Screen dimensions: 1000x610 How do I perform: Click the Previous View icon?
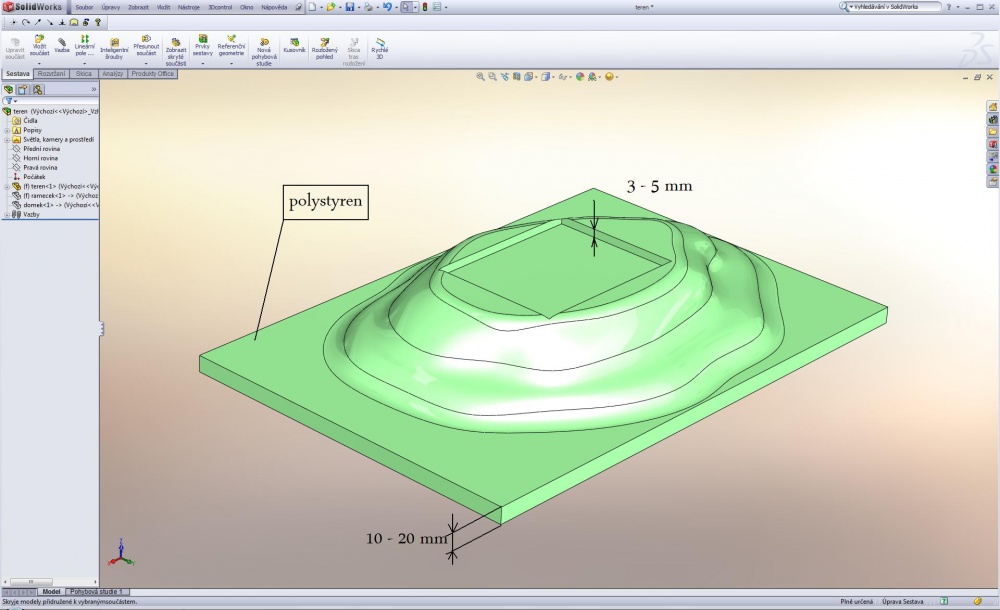pyautogui.click(x=504, y=77)
